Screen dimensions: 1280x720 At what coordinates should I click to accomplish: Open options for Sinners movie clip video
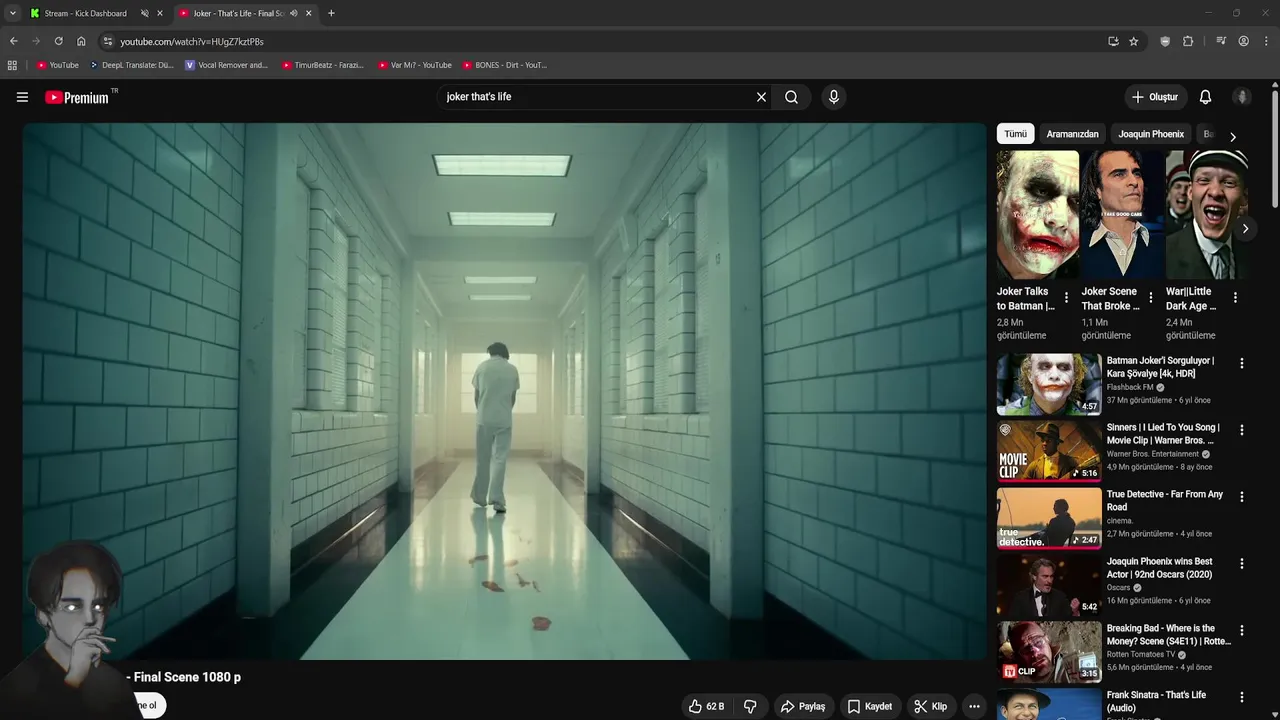point(1242,430)
